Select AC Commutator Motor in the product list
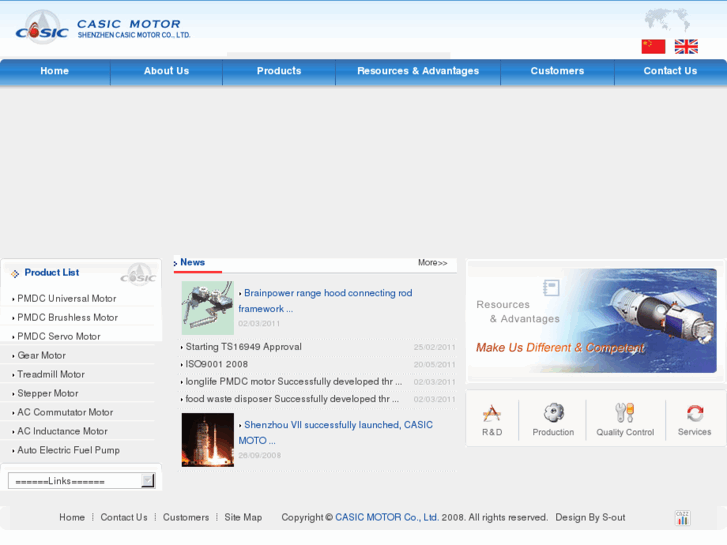The image size is (727, 545). click(65, 412)
